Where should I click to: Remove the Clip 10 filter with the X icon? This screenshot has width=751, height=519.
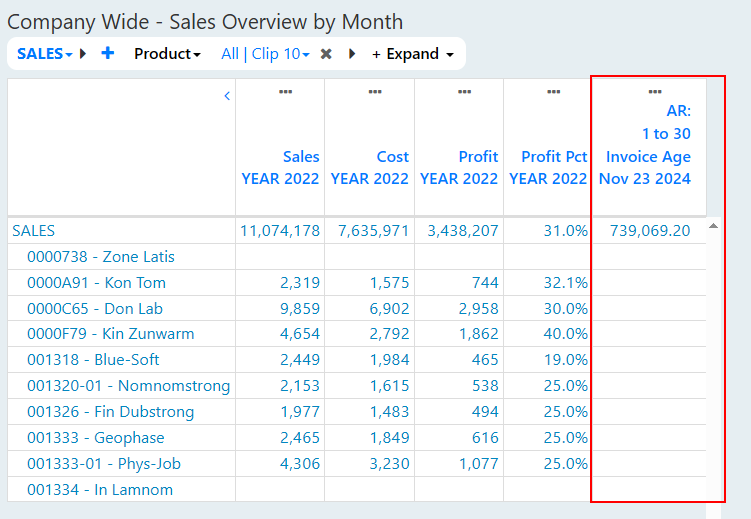coord(326,54)
